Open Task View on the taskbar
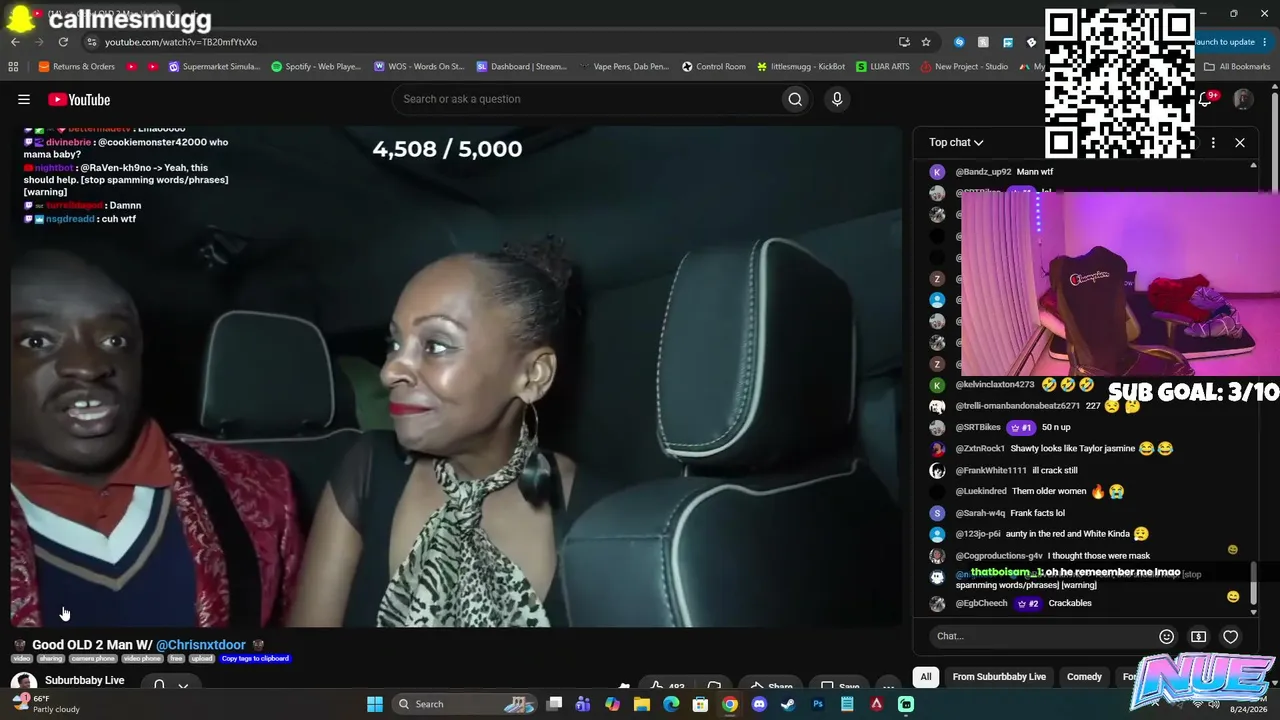The height and width of the screenshot is (720, 1280). [x=554, y=704]
